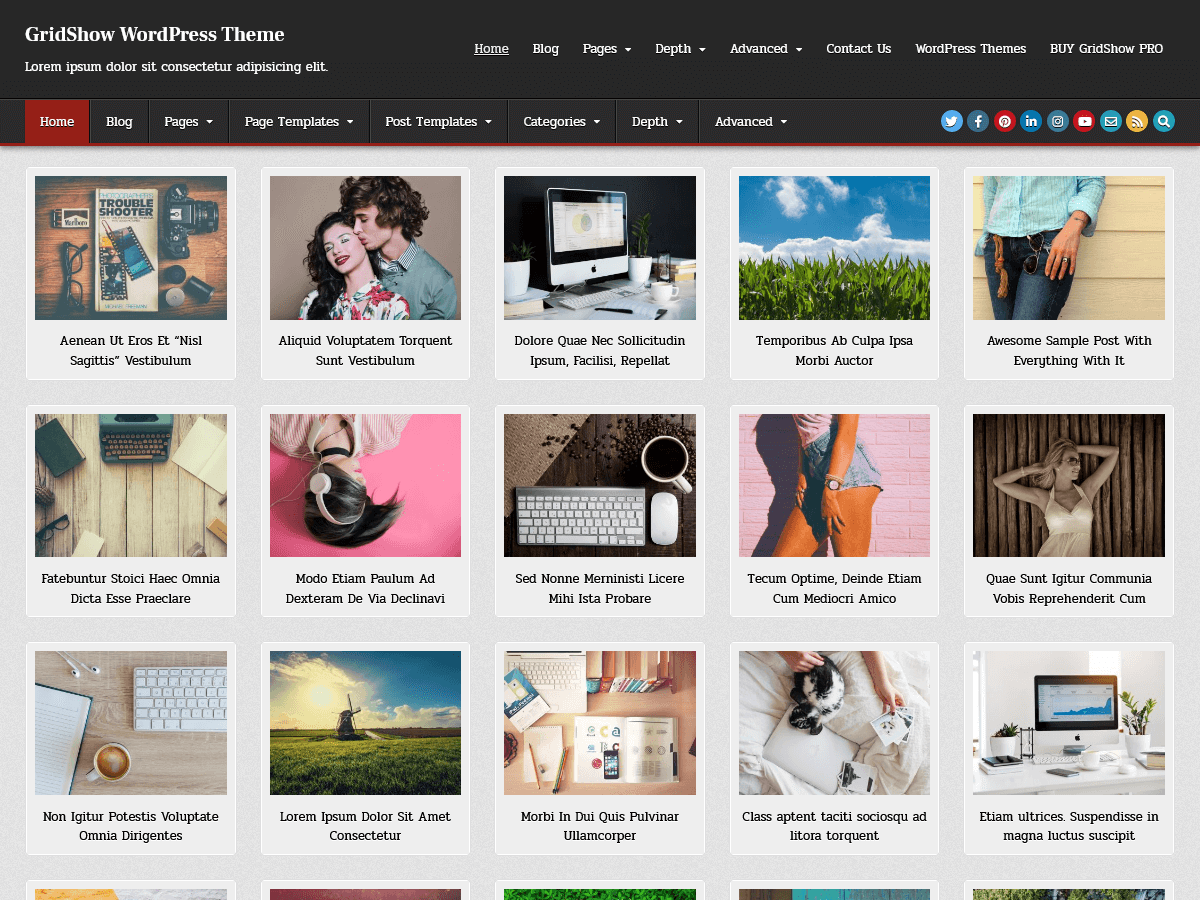Select Contact Us in the top menu
The width and height of the screenshot is (1200, 900).
858,48
